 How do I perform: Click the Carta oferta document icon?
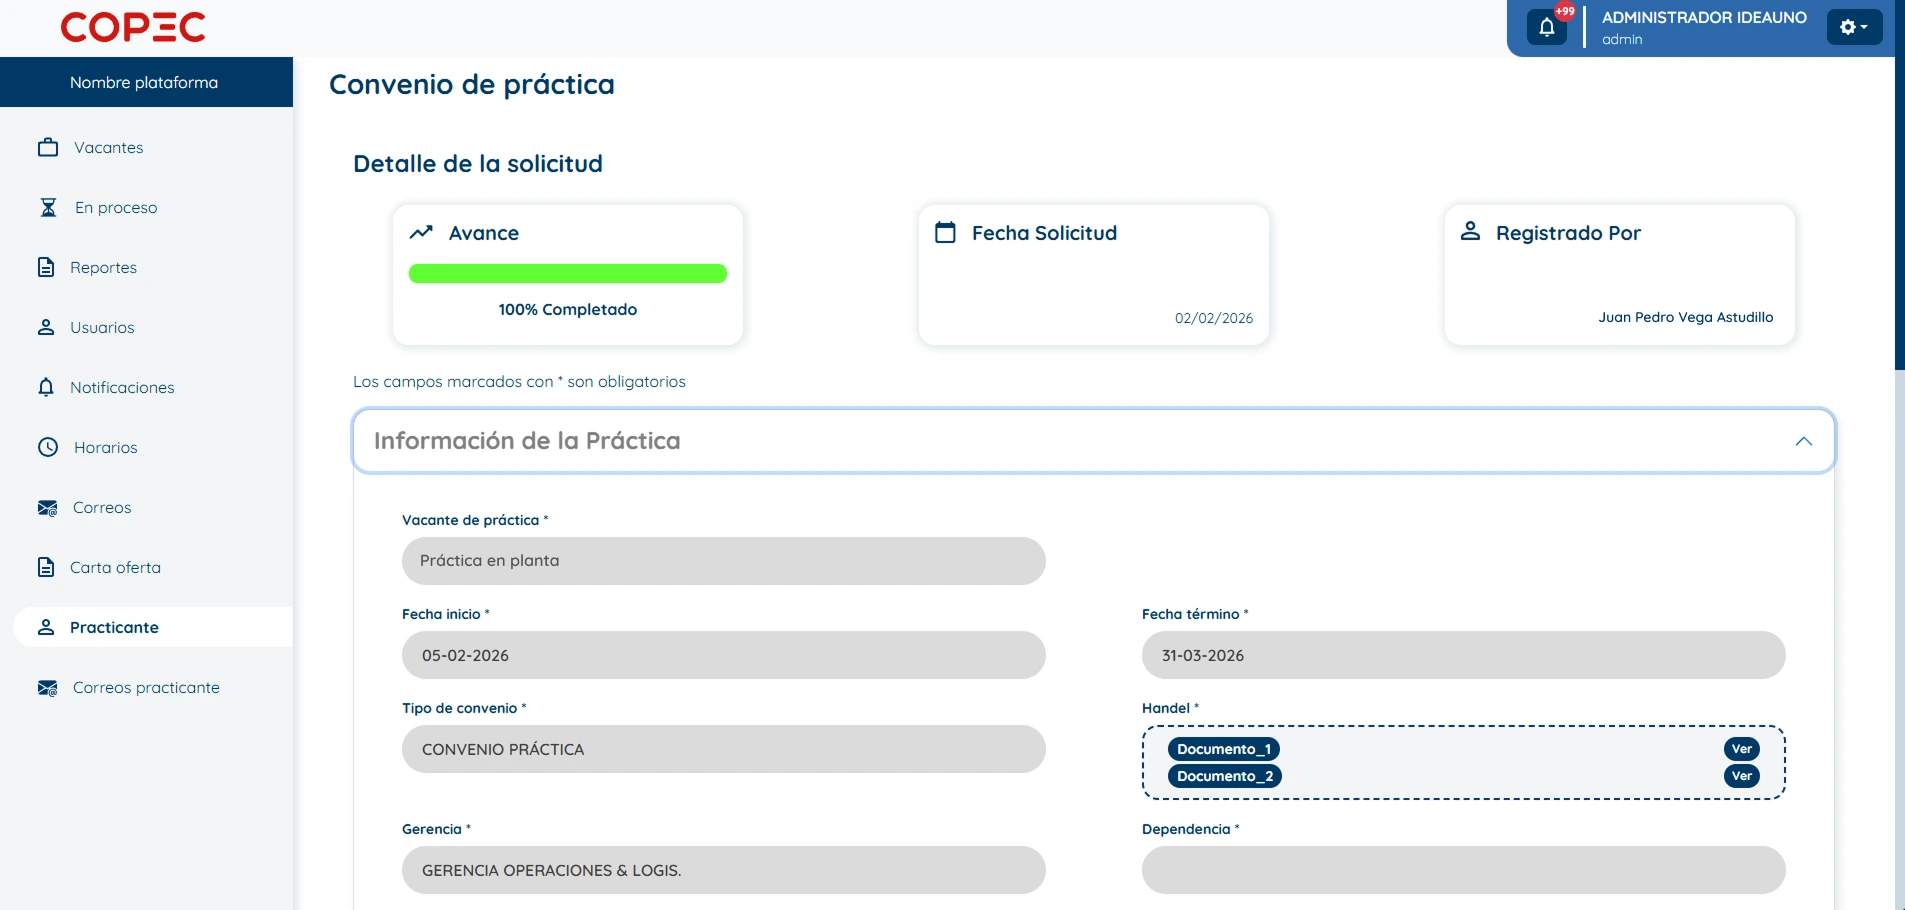46,567
